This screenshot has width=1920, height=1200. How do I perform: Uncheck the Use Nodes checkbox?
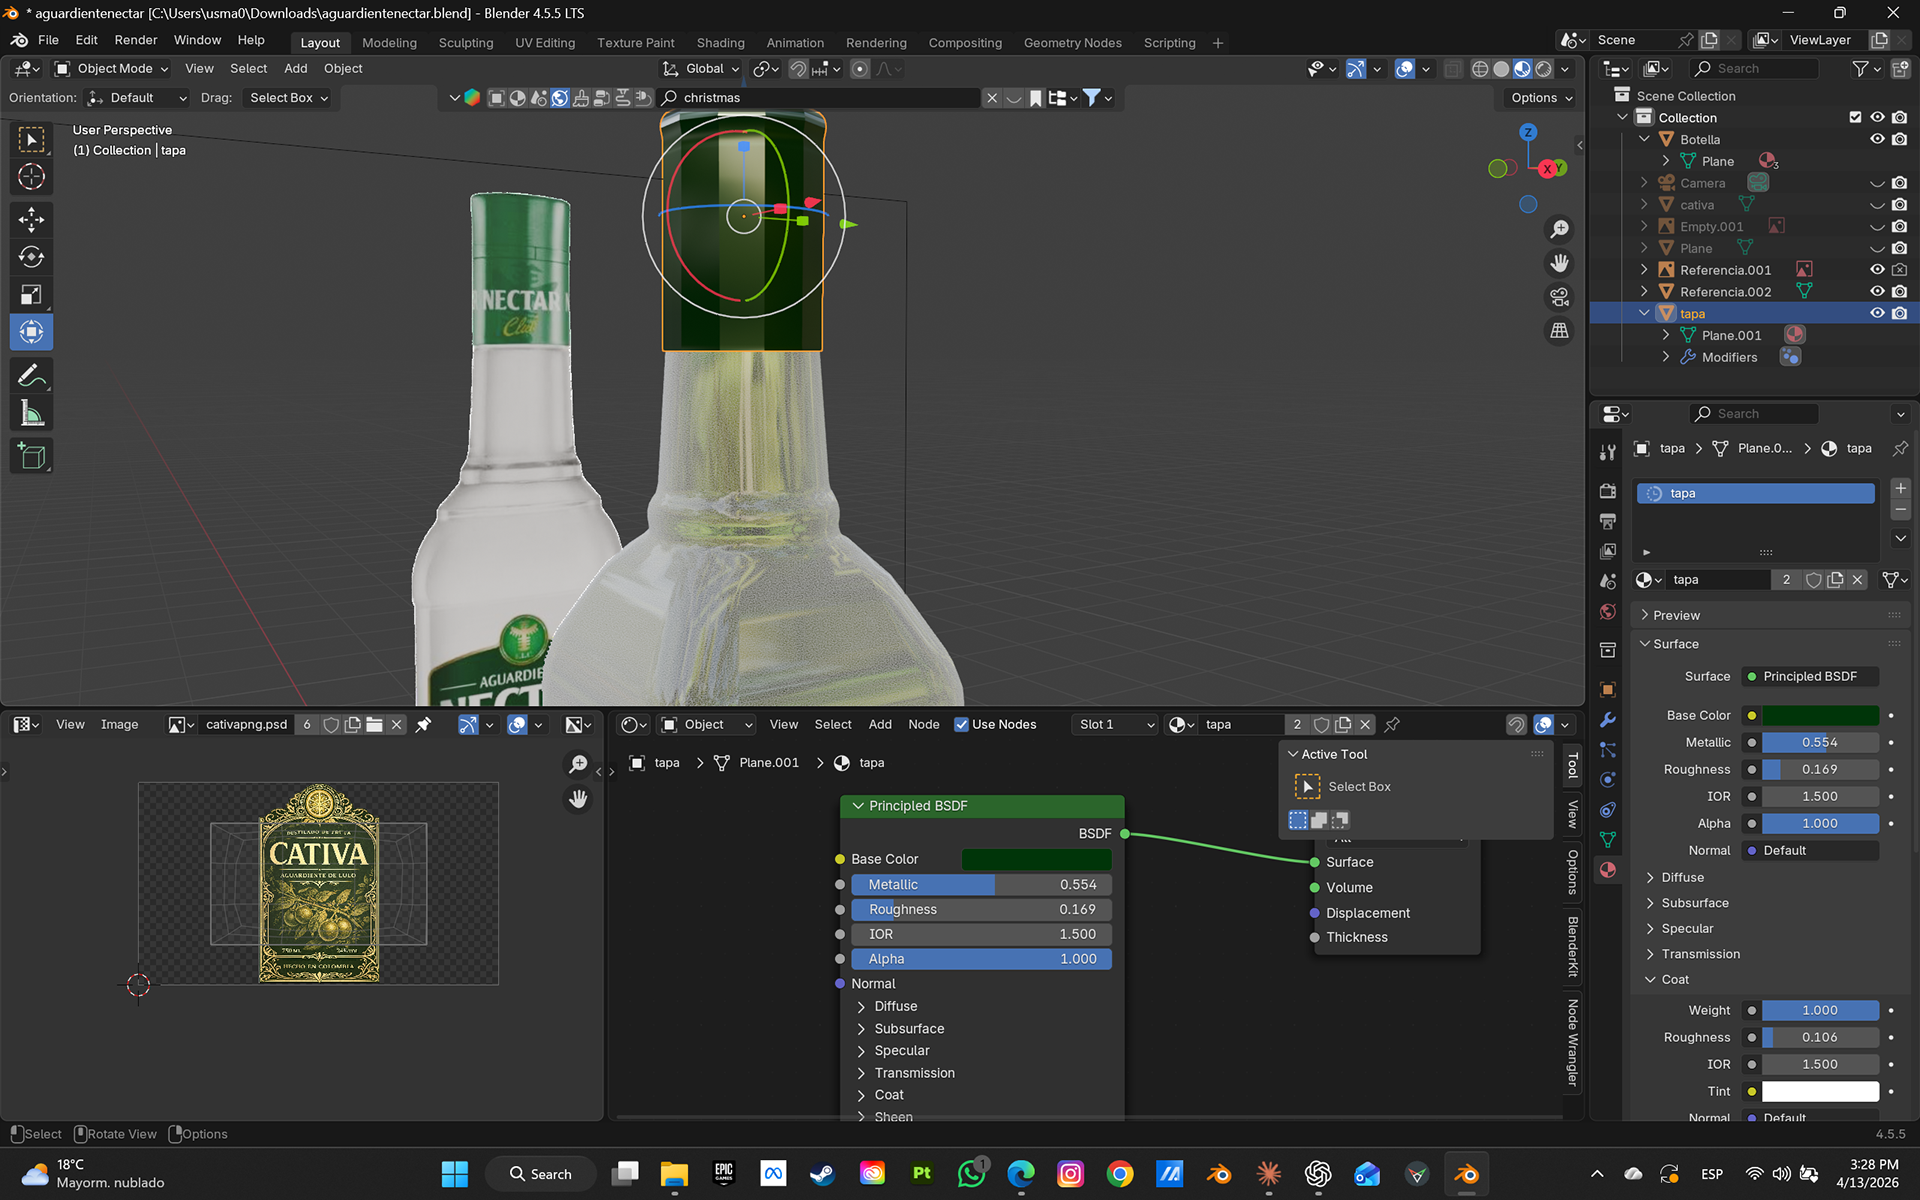[x=961, y=724]
